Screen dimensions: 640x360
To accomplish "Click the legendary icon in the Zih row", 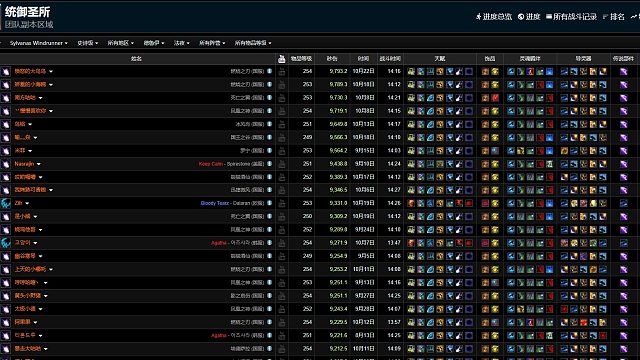I will 624,203.
